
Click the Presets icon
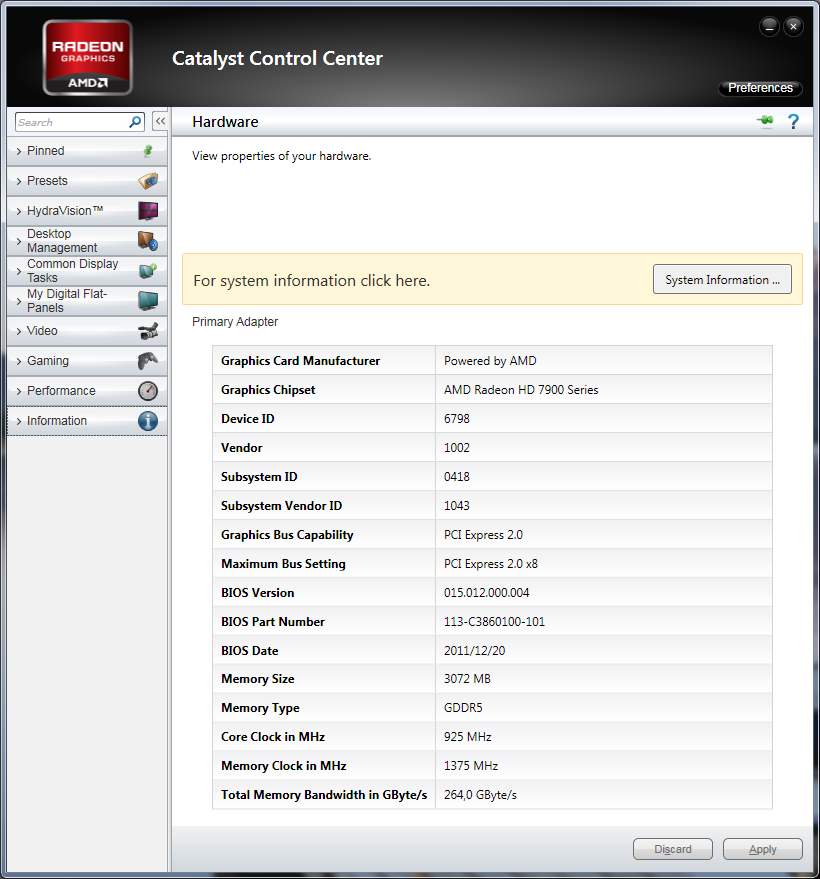148,181
